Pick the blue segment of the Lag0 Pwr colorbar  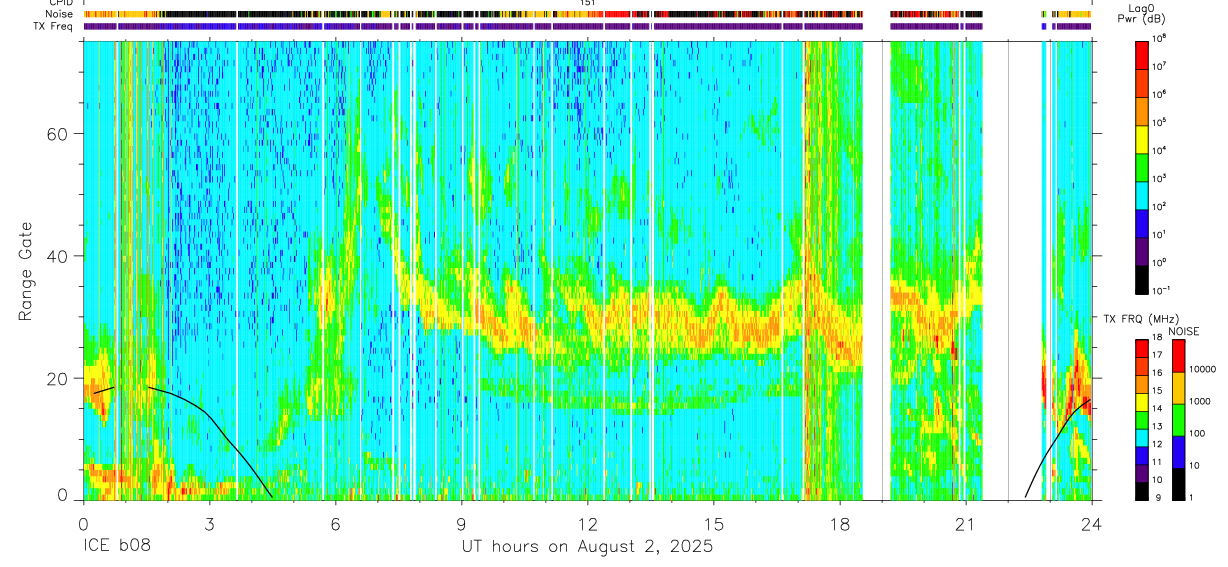coord(1142,222)
